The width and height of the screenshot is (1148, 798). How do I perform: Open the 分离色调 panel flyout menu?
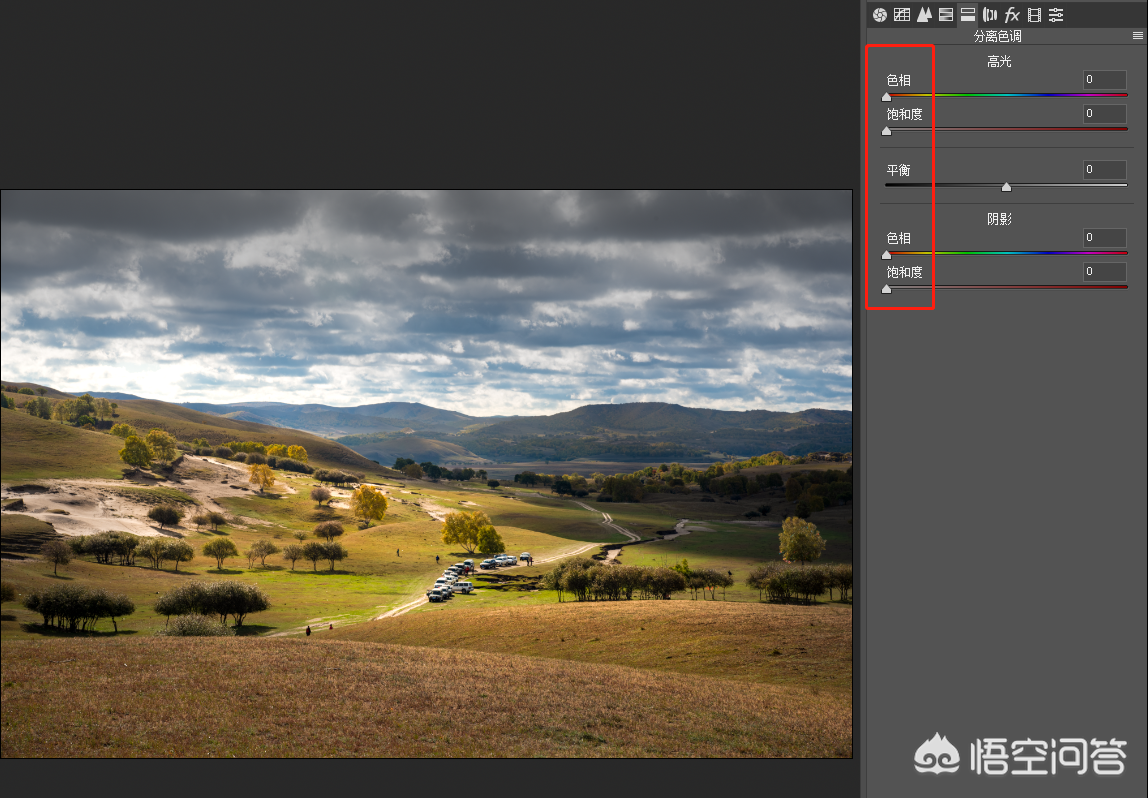pyautogui.click(x=1138, y=36)
